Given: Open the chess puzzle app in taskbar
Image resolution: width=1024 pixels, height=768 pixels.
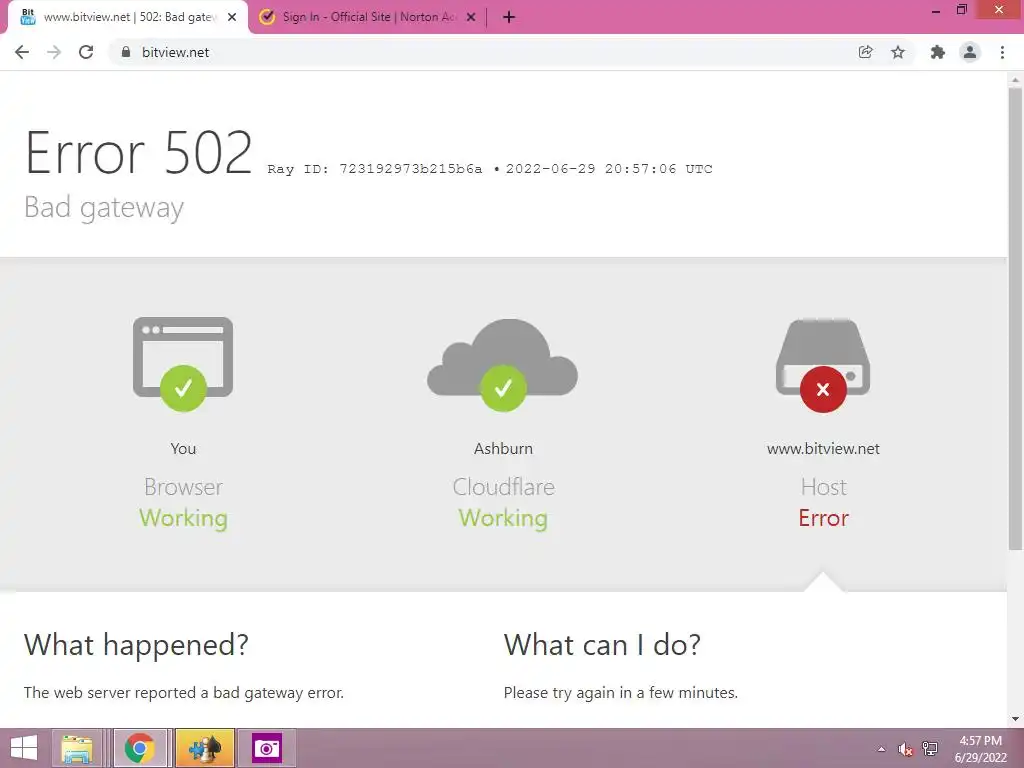Looking at the screenshot, I should pos(204,748).
